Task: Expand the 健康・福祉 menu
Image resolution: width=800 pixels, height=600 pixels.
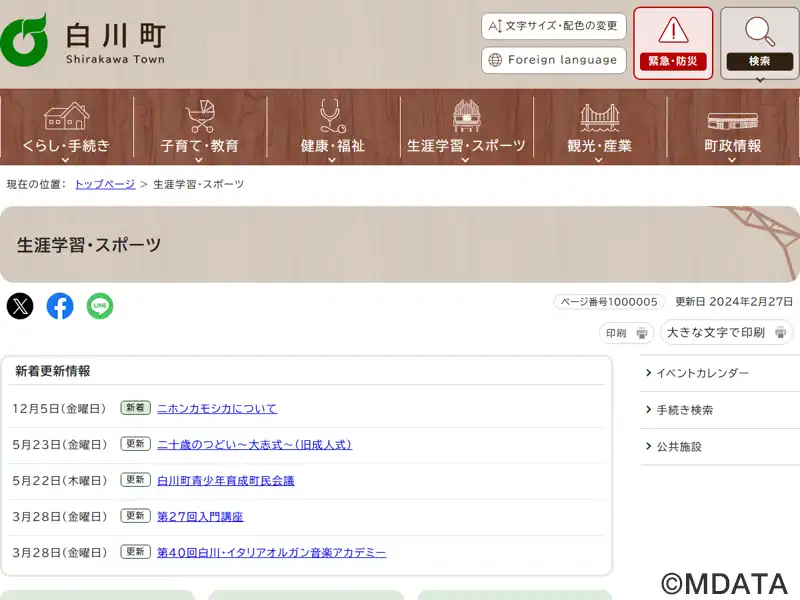Action: (333, 127)
